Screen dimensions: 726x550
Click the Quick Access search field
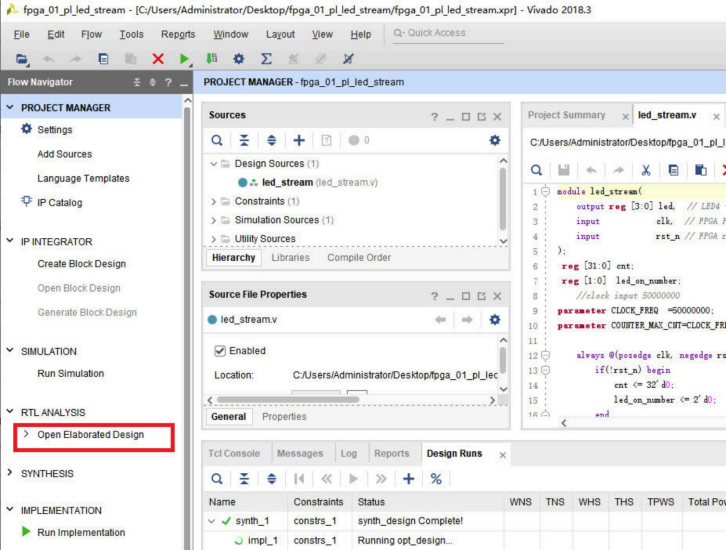(x=450, y=33)
